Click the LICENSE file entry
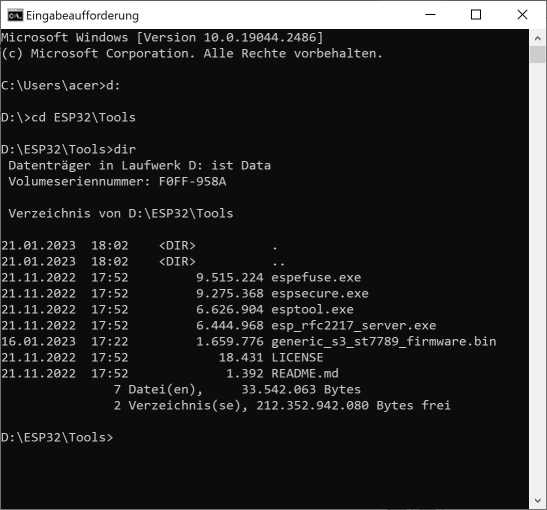 pos(297,358)
